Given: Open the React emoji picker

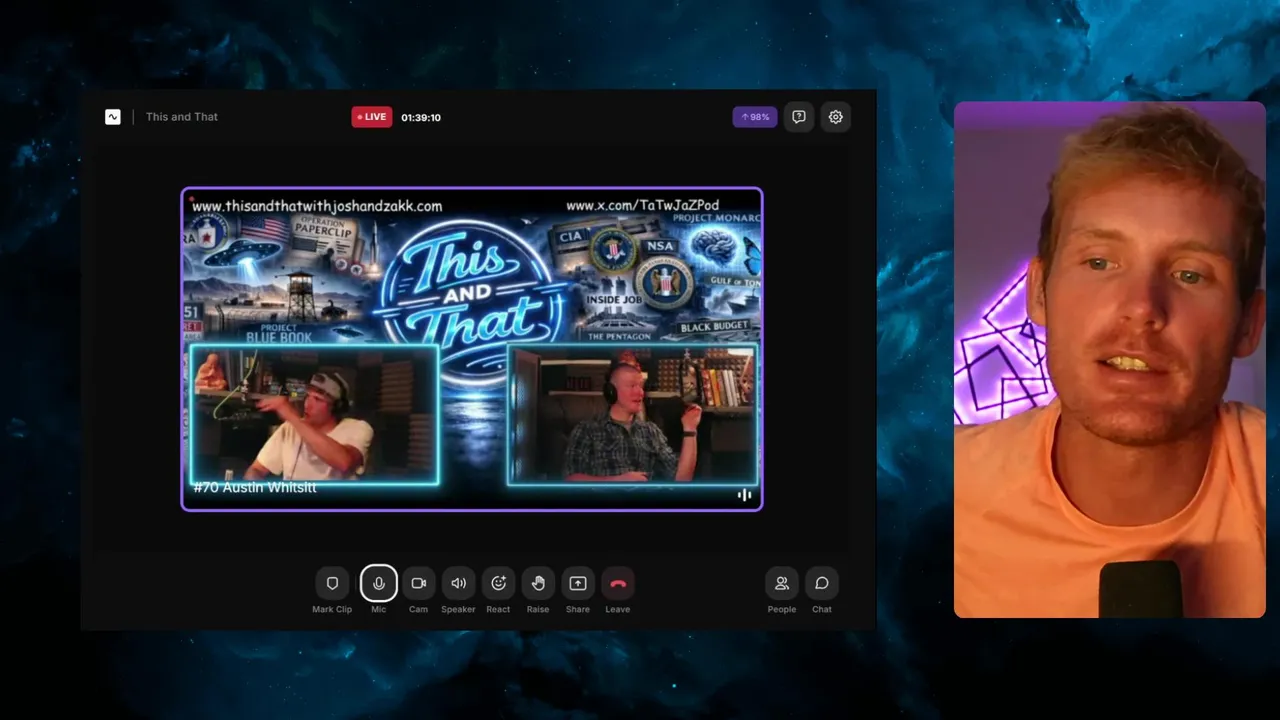Looking at the screenshot, I should click(x=498, y=583).
